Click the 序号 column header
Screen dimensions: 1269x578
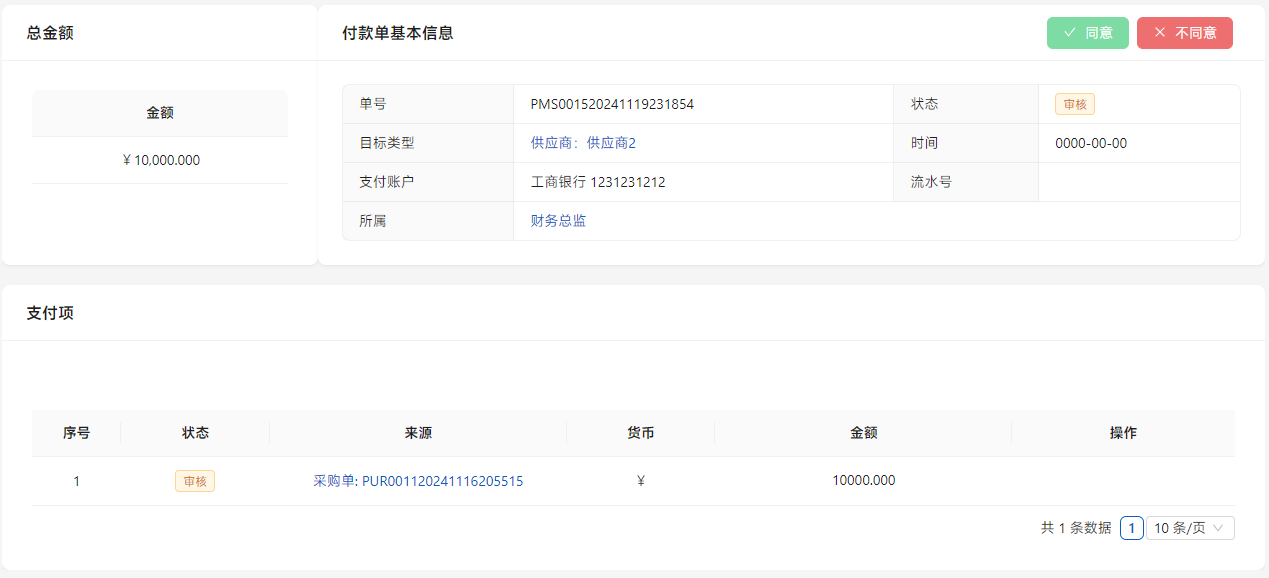[x=76, y=433]
